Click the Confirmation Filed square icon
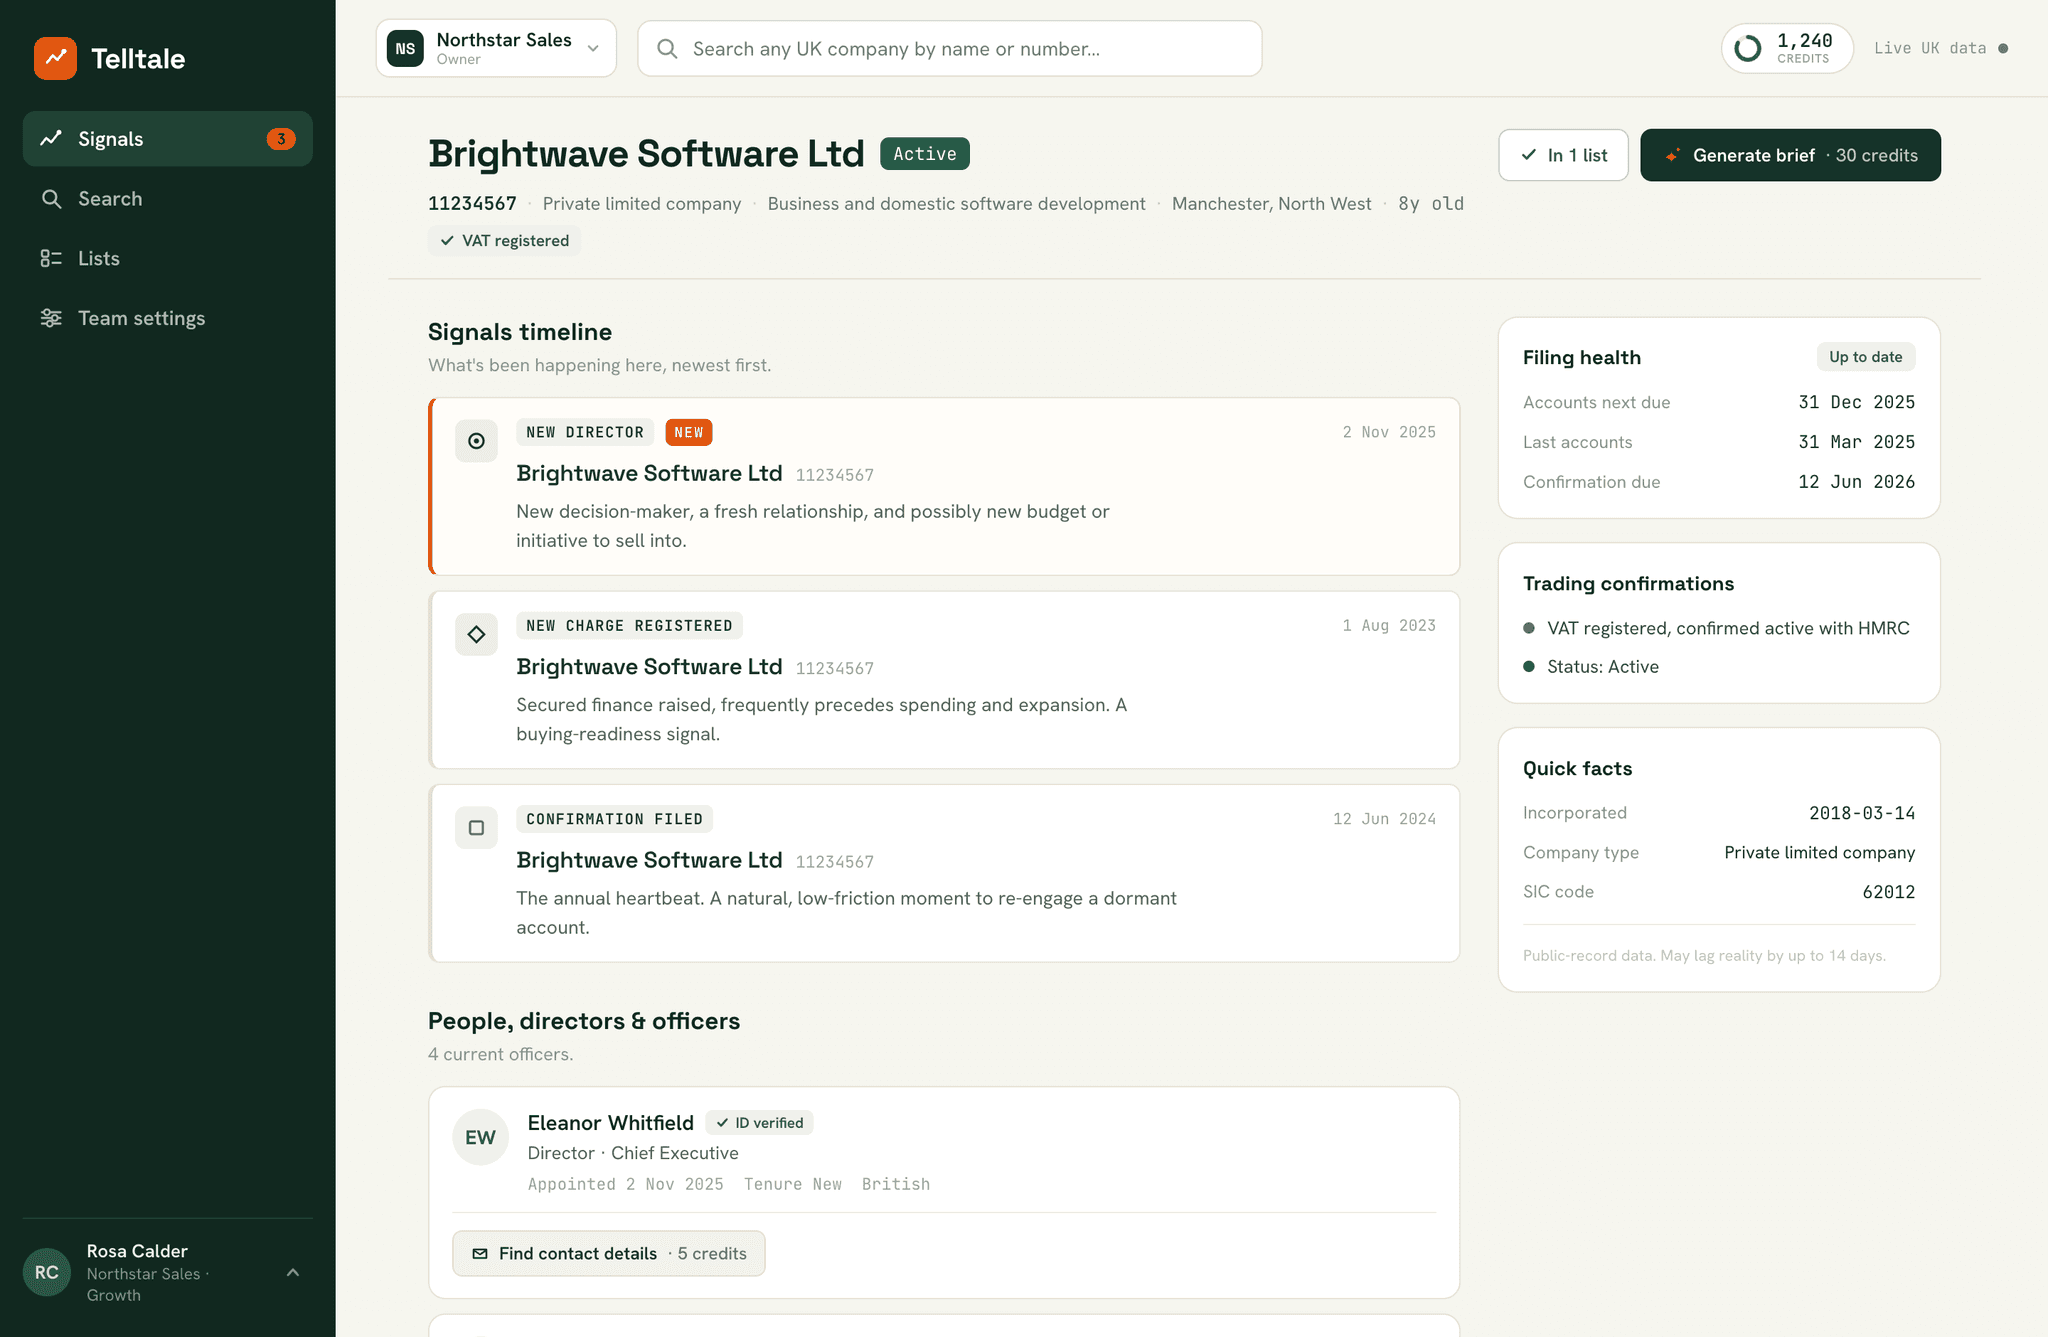The width and height of the screenshot is (2048, 1337). [x=476, y=828]
